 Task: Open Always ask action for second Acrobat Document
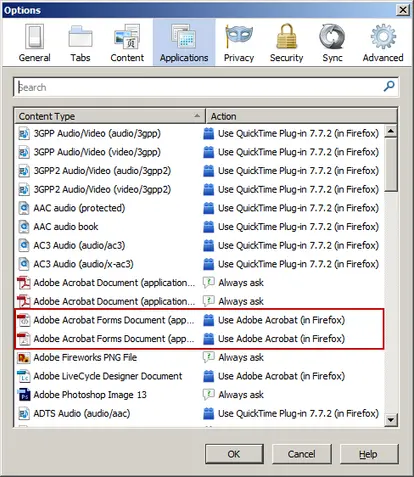pyautogui.click(x=241, y=302)
